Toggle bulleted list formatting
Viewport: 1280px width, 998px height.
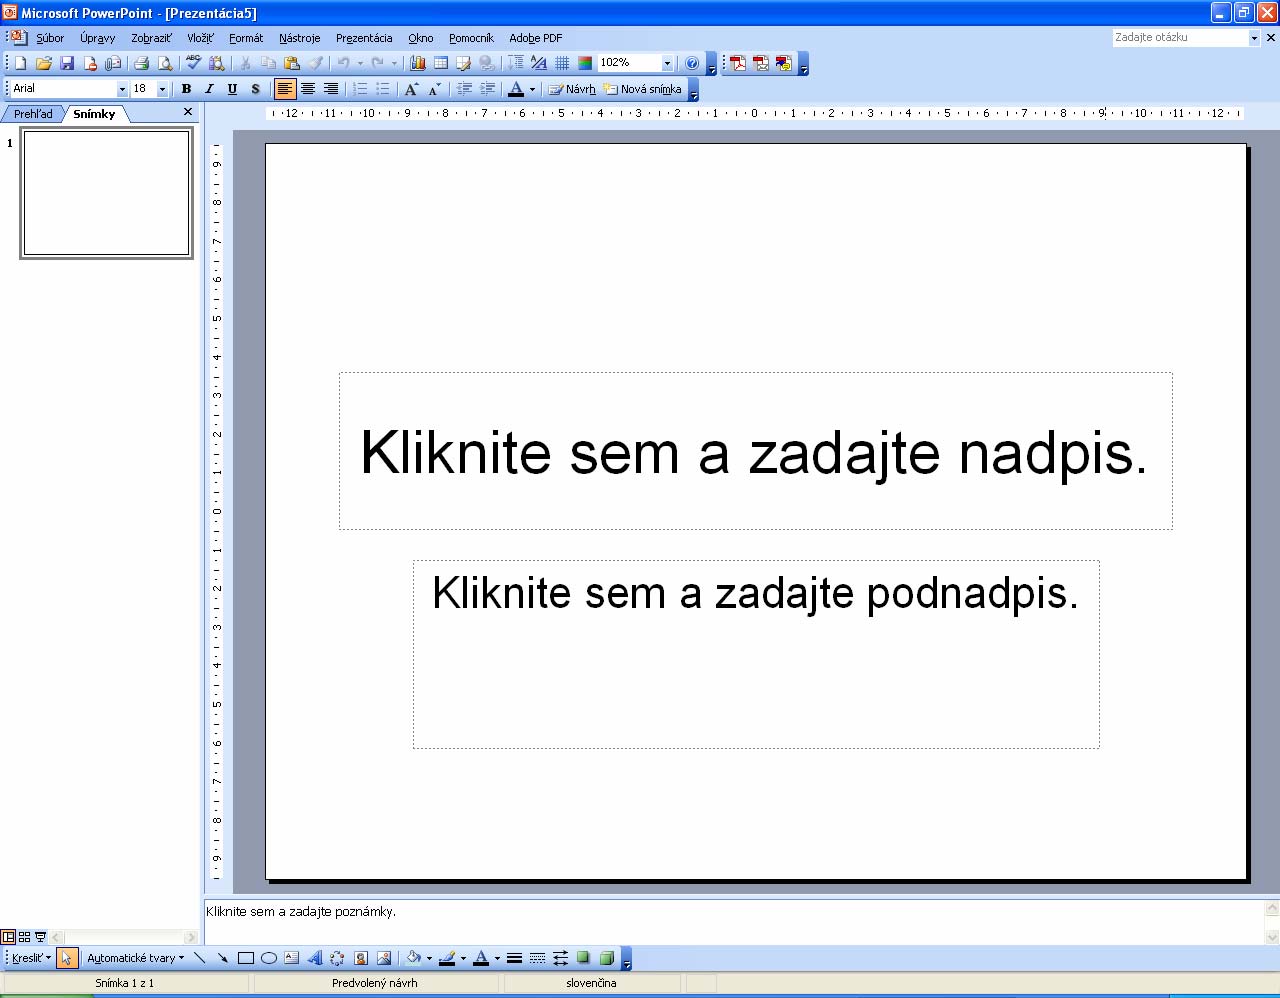[x=383, y=89]
